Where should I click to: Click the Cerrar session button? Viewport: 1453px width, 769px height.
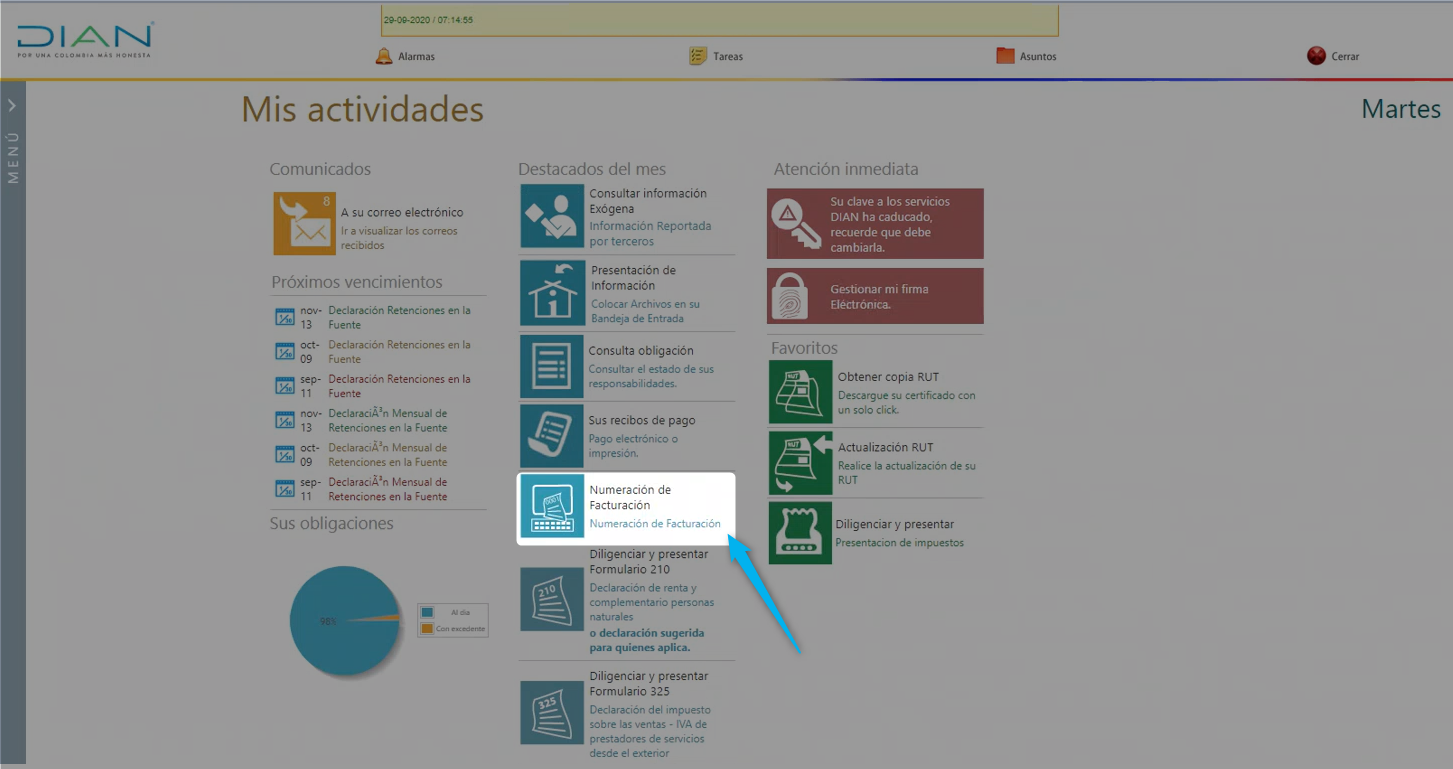tap(1333, 57)
